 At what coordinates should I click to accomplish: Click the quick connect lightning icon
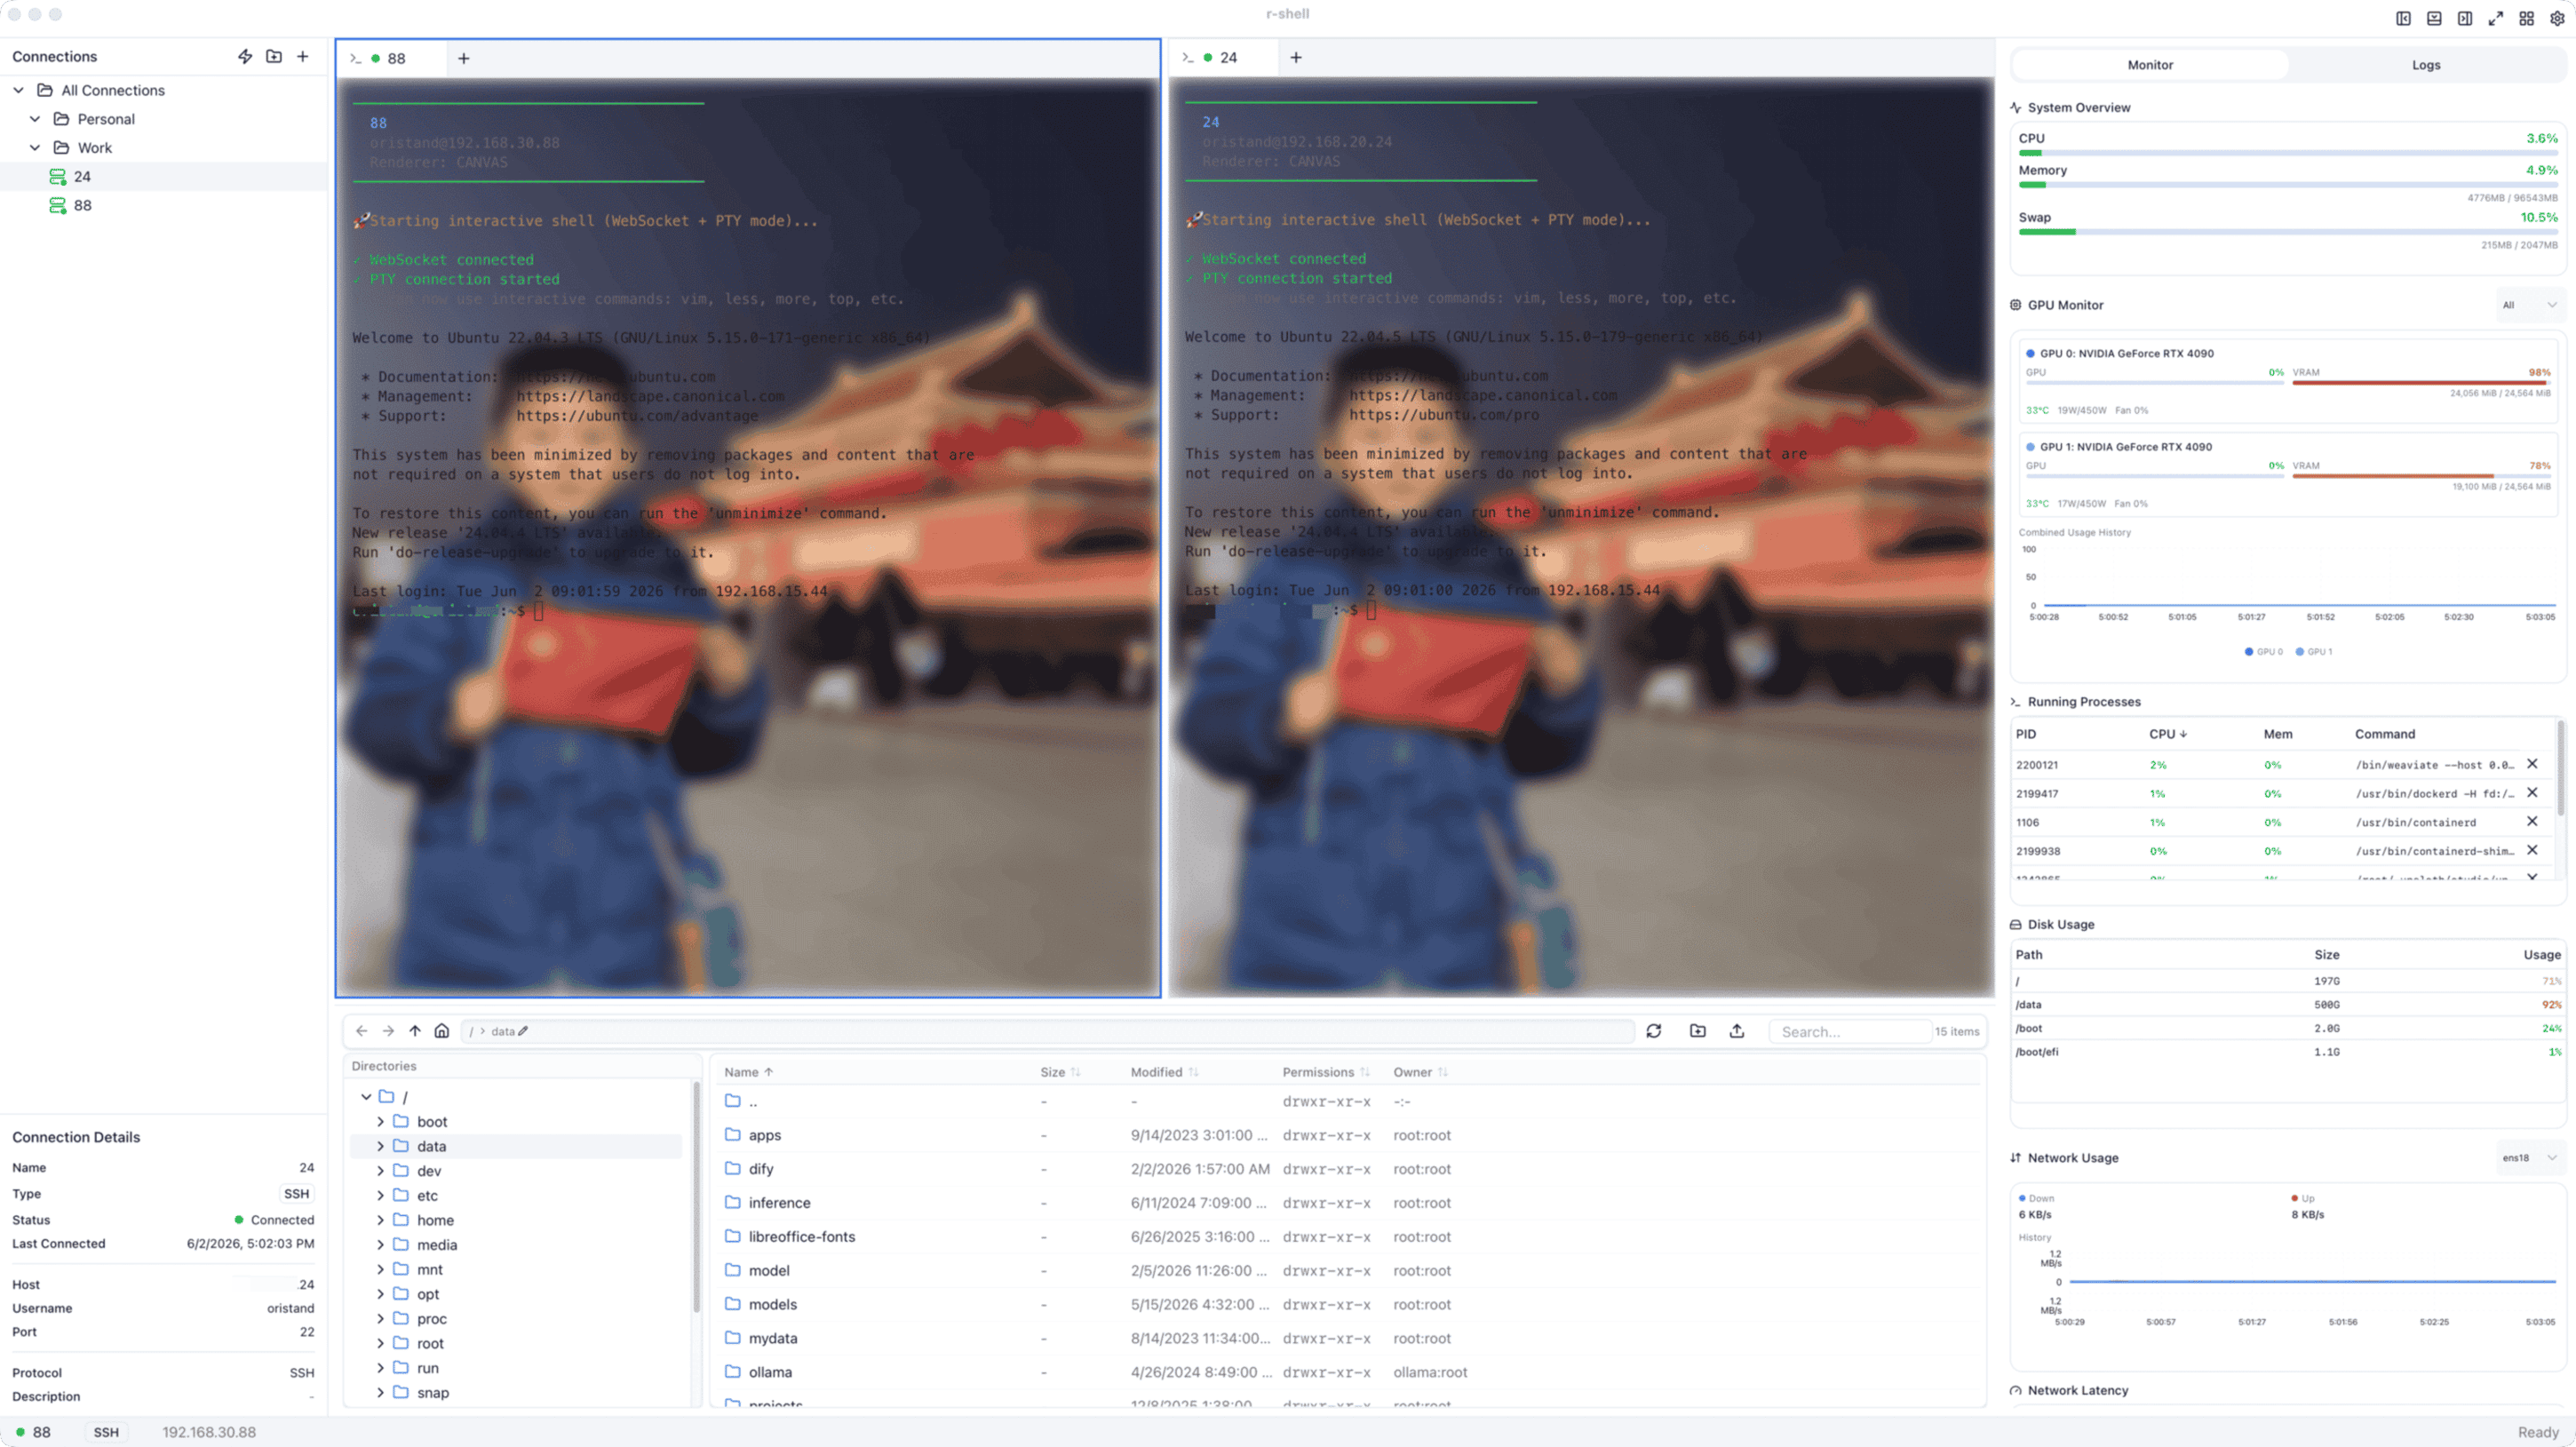pyautogui.click(x=245, y=56)
